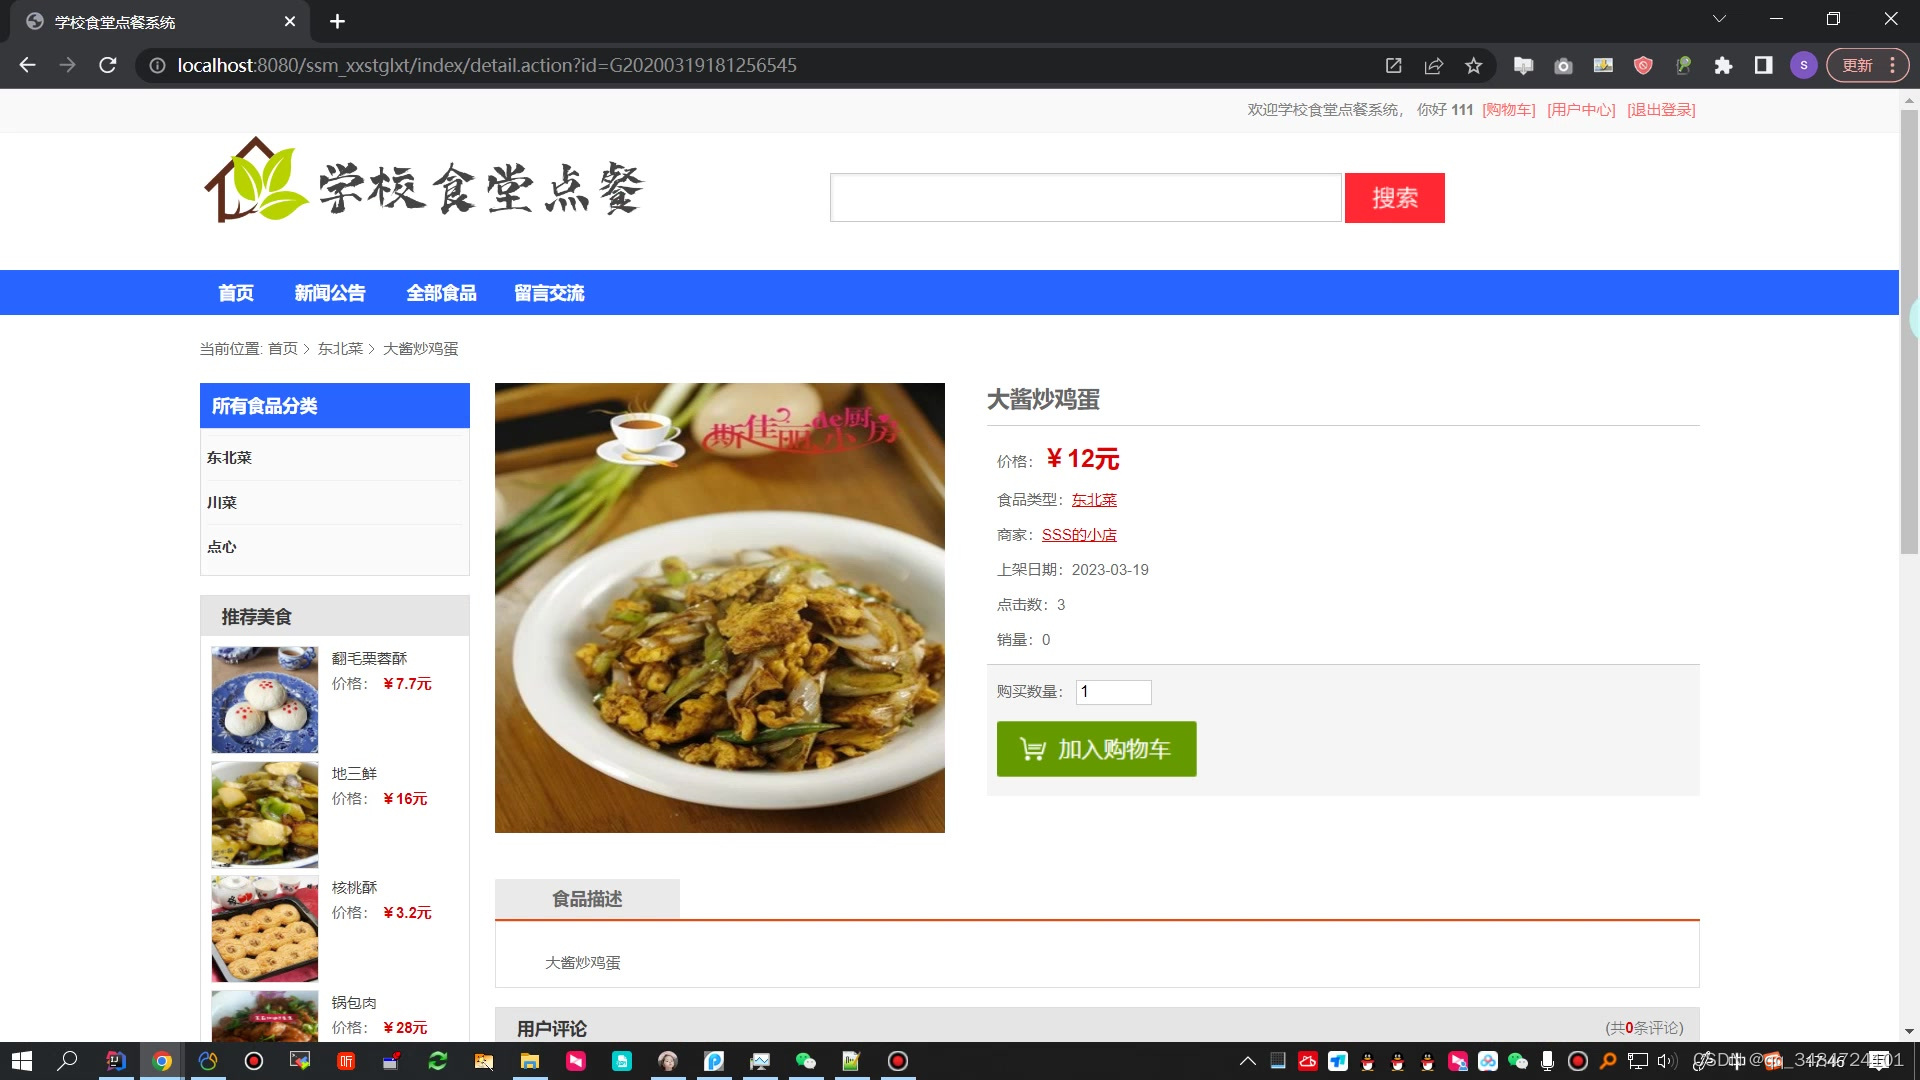Viewport: 1920px width, 1080px height.
Task: Open the SSS的小店 merchant link
Action: coord(1079,534)
